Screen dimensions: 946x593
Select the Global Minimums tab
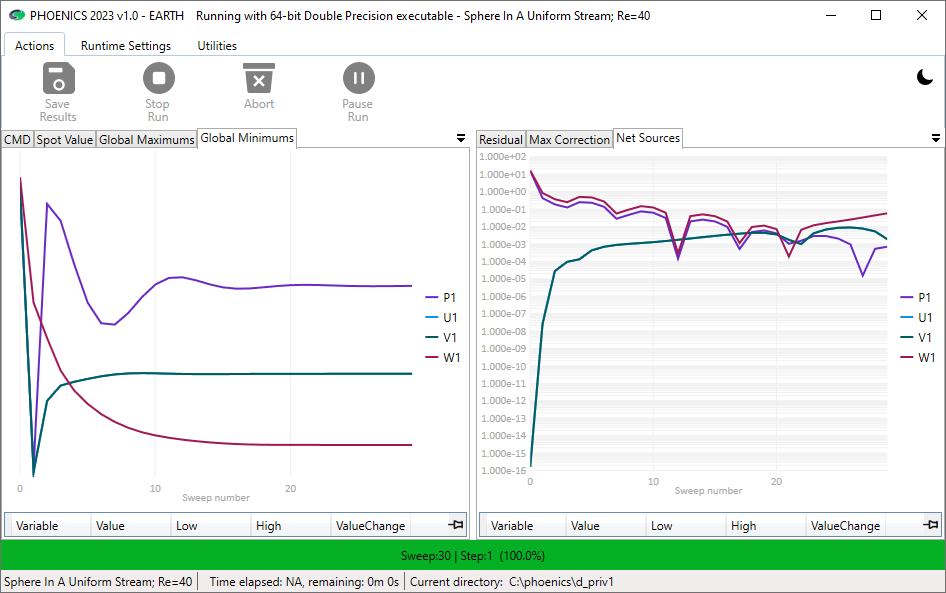(247, 138)
